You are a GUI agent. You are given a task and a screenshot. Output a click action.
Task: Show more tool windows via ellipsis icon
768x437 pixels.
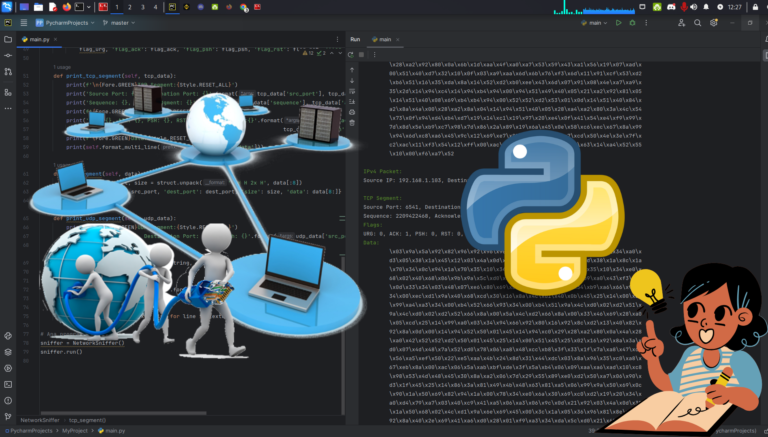(x=7, y=108)
